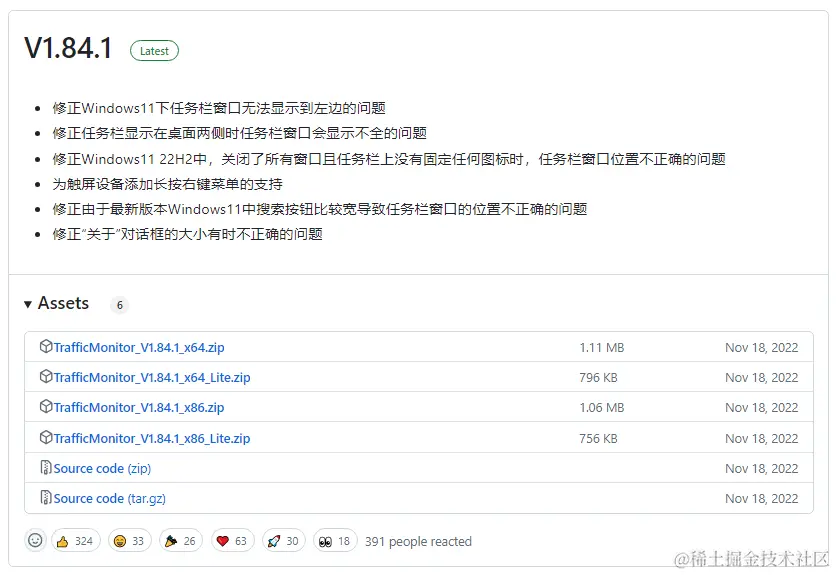
Task: Collapse the Assets section triangle
Action: 28,304
